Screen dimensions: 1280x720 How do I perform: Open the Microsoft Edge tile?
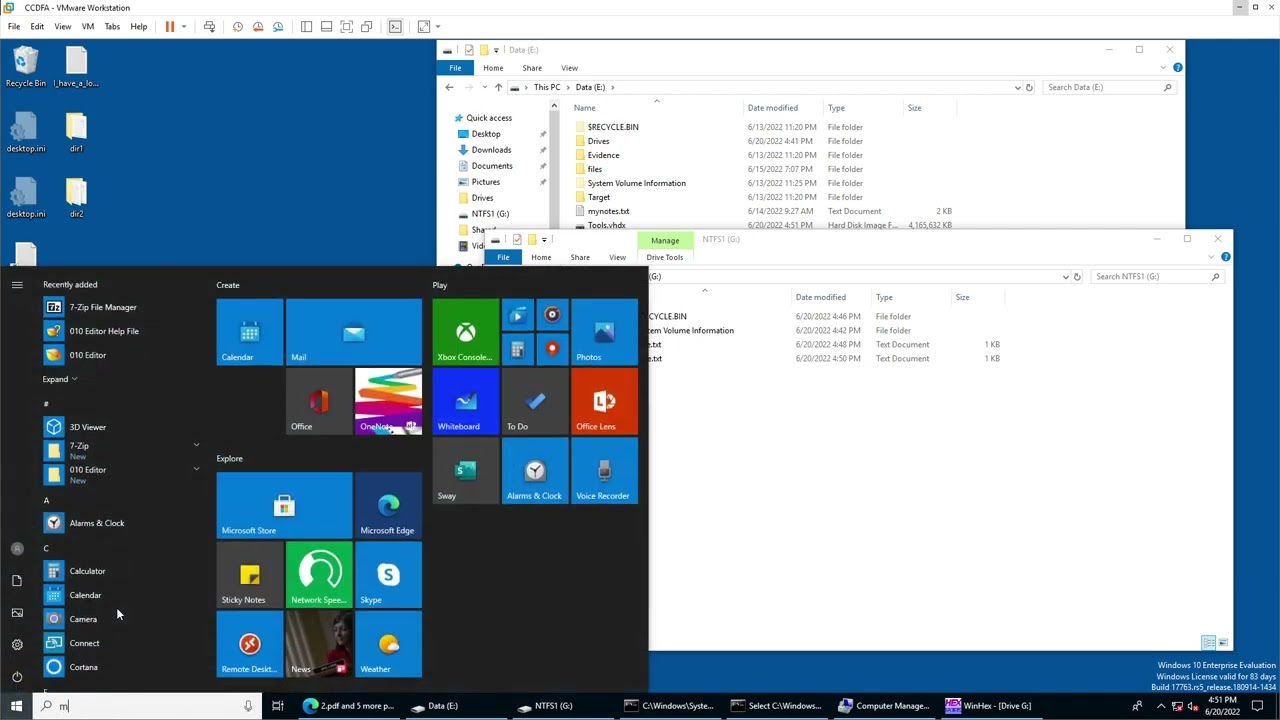pos(388,506)
